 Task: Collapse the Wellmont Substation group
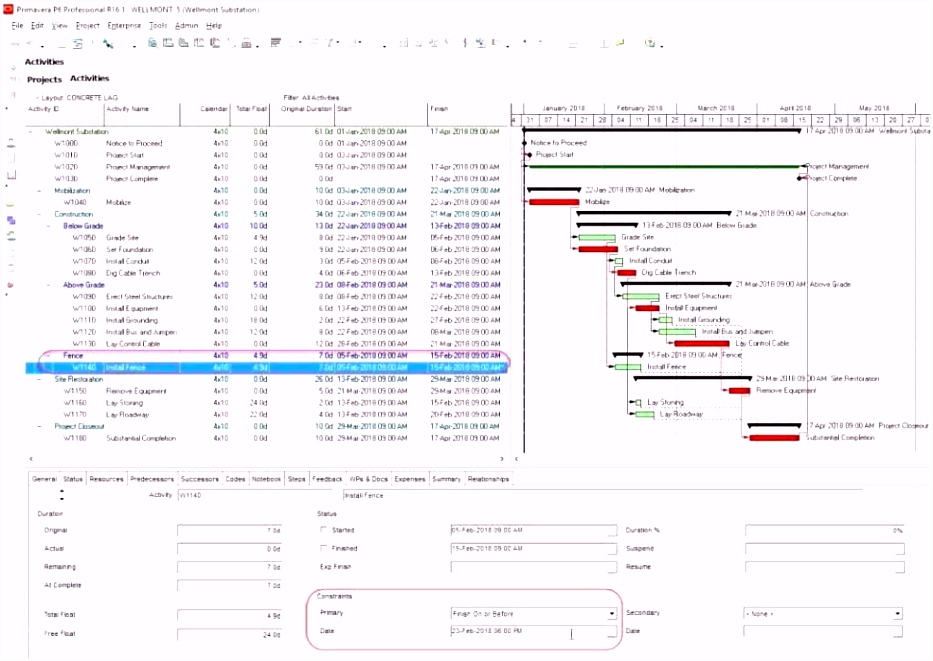tap(32, 131)
